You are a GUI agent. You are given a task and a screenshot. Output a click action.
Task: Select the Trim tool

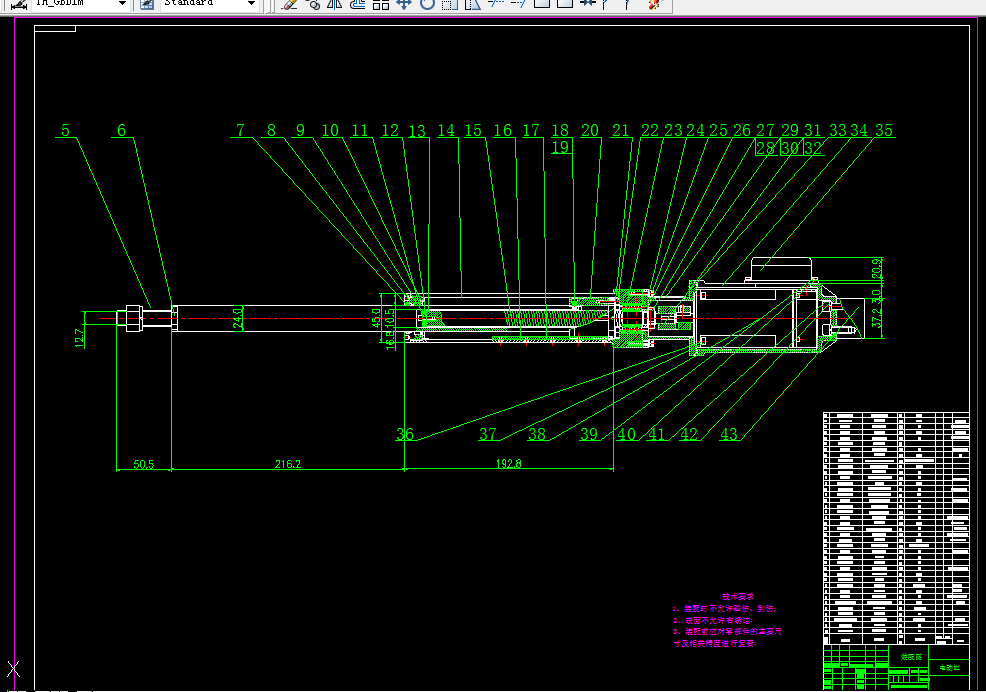[x=496, y=4]
